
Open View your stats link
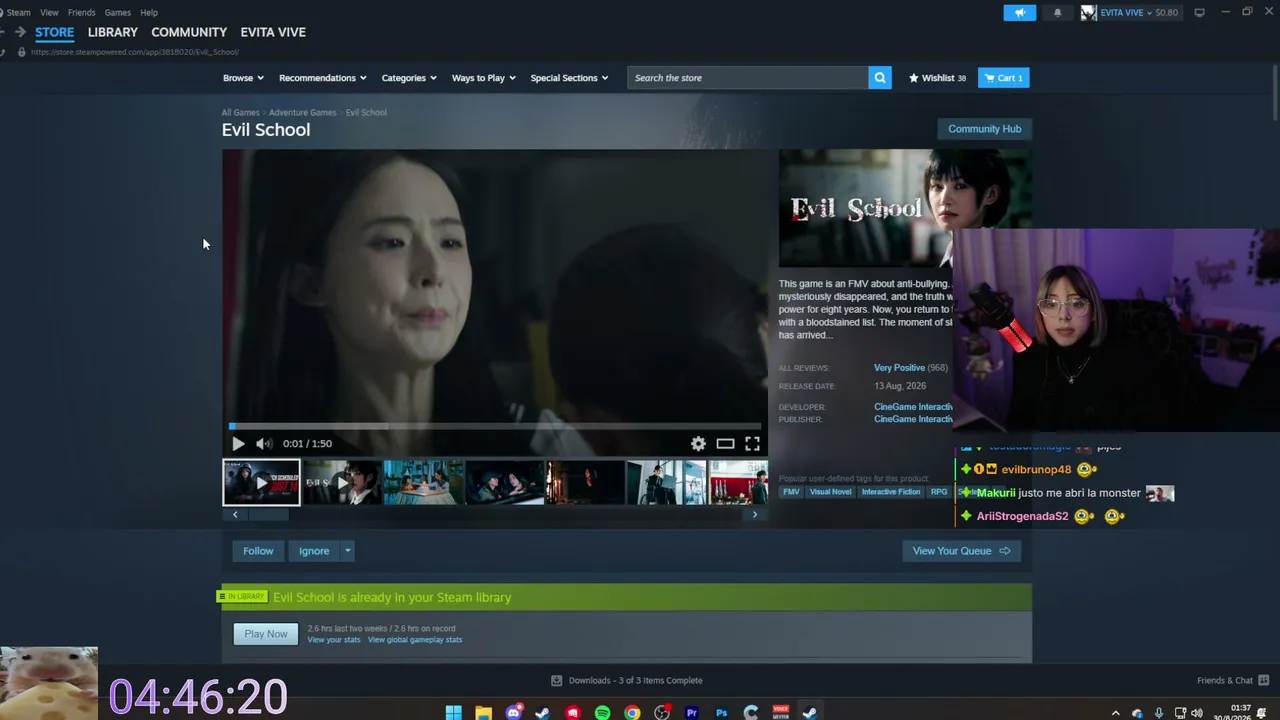pos(334,640)
